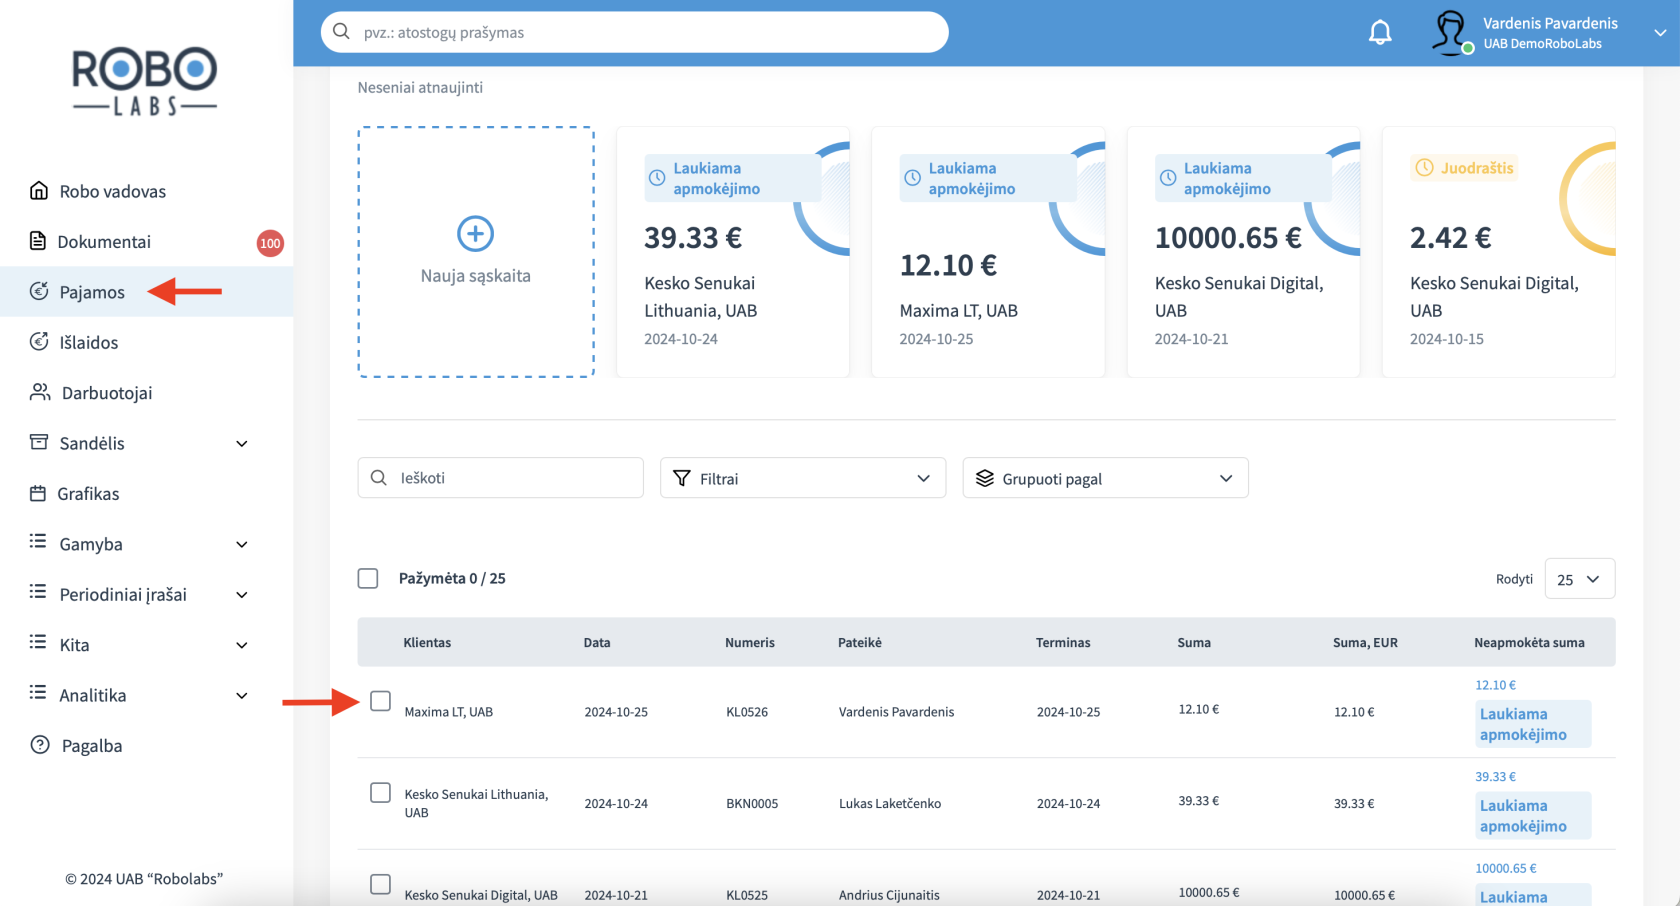
Task: Click Lukas Laketčenko in Pateikė column
Action: [890, 803]
